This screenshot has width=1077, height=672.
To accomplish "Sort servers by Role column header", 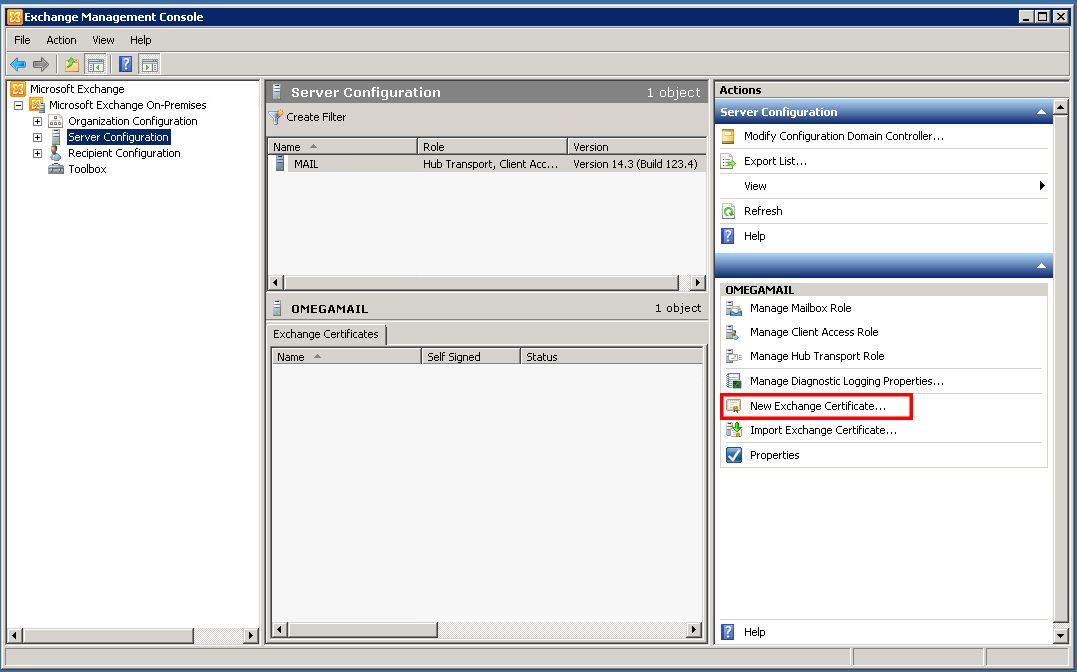I will [492, 146].
